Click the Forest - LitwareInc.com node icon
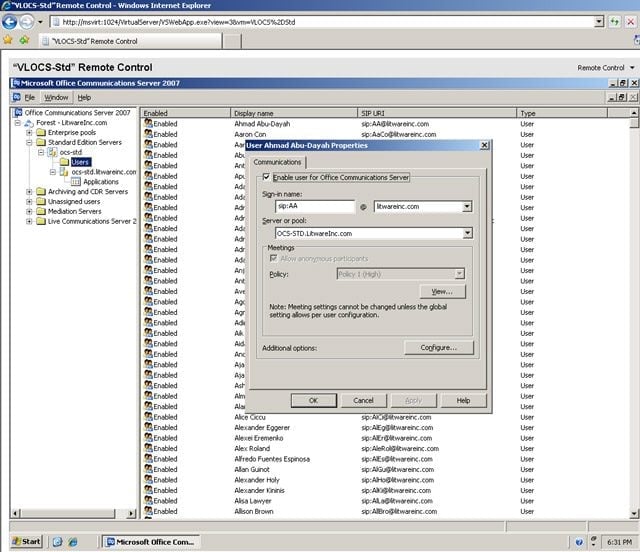The height and width of the screenshot is (552, 640). 29,123
